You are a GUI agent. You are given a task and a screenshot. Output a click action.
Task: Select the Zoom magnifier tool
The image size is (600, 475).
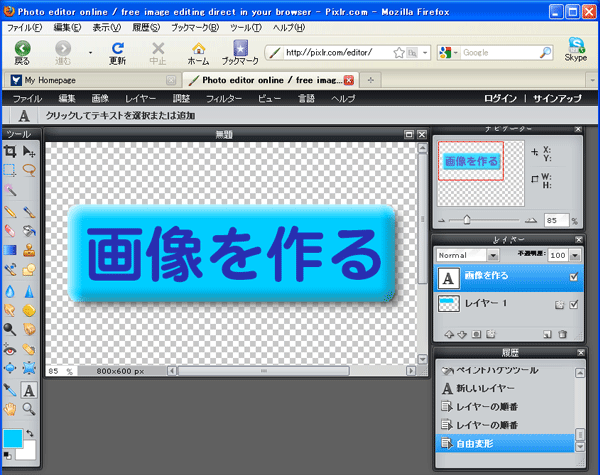pyautogui.click(x=29, y=409)
